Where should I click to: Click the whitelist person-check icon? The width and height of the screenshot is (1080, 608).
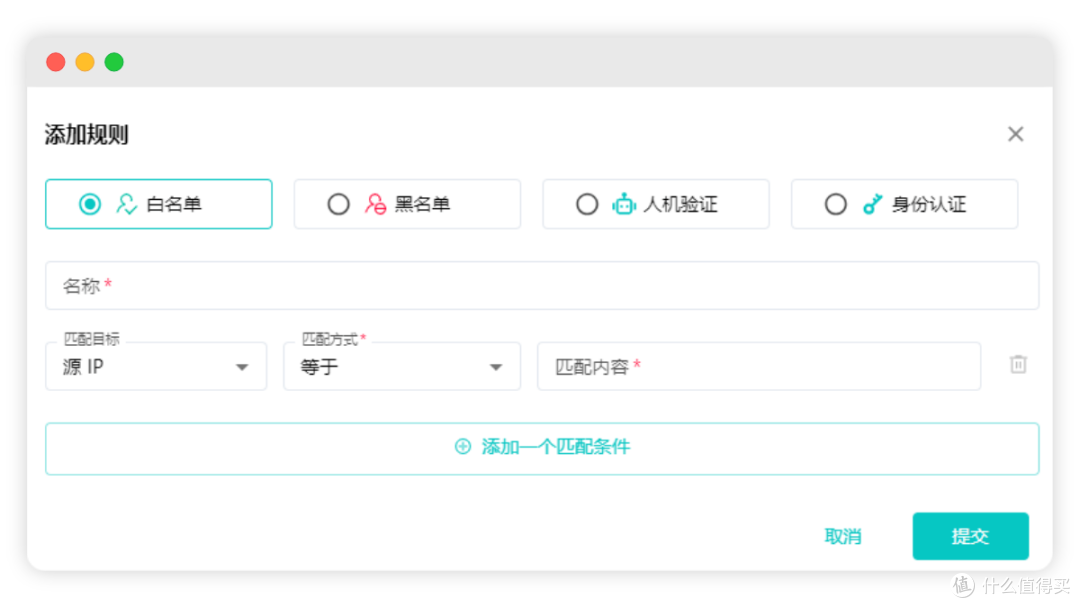tap(126, 204)
